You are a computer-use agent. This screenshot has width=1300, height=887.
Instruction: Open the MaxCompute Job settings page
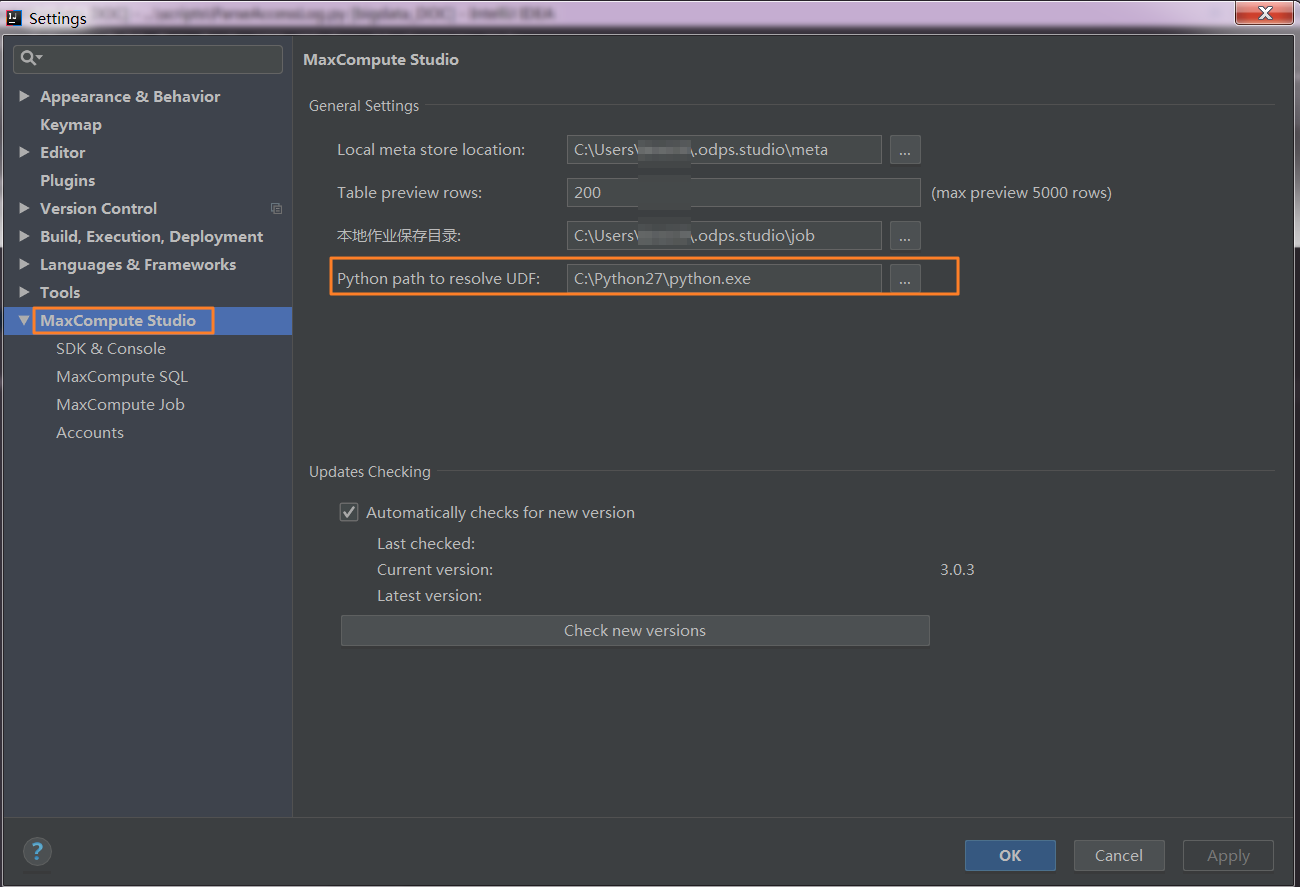(120, 404)
